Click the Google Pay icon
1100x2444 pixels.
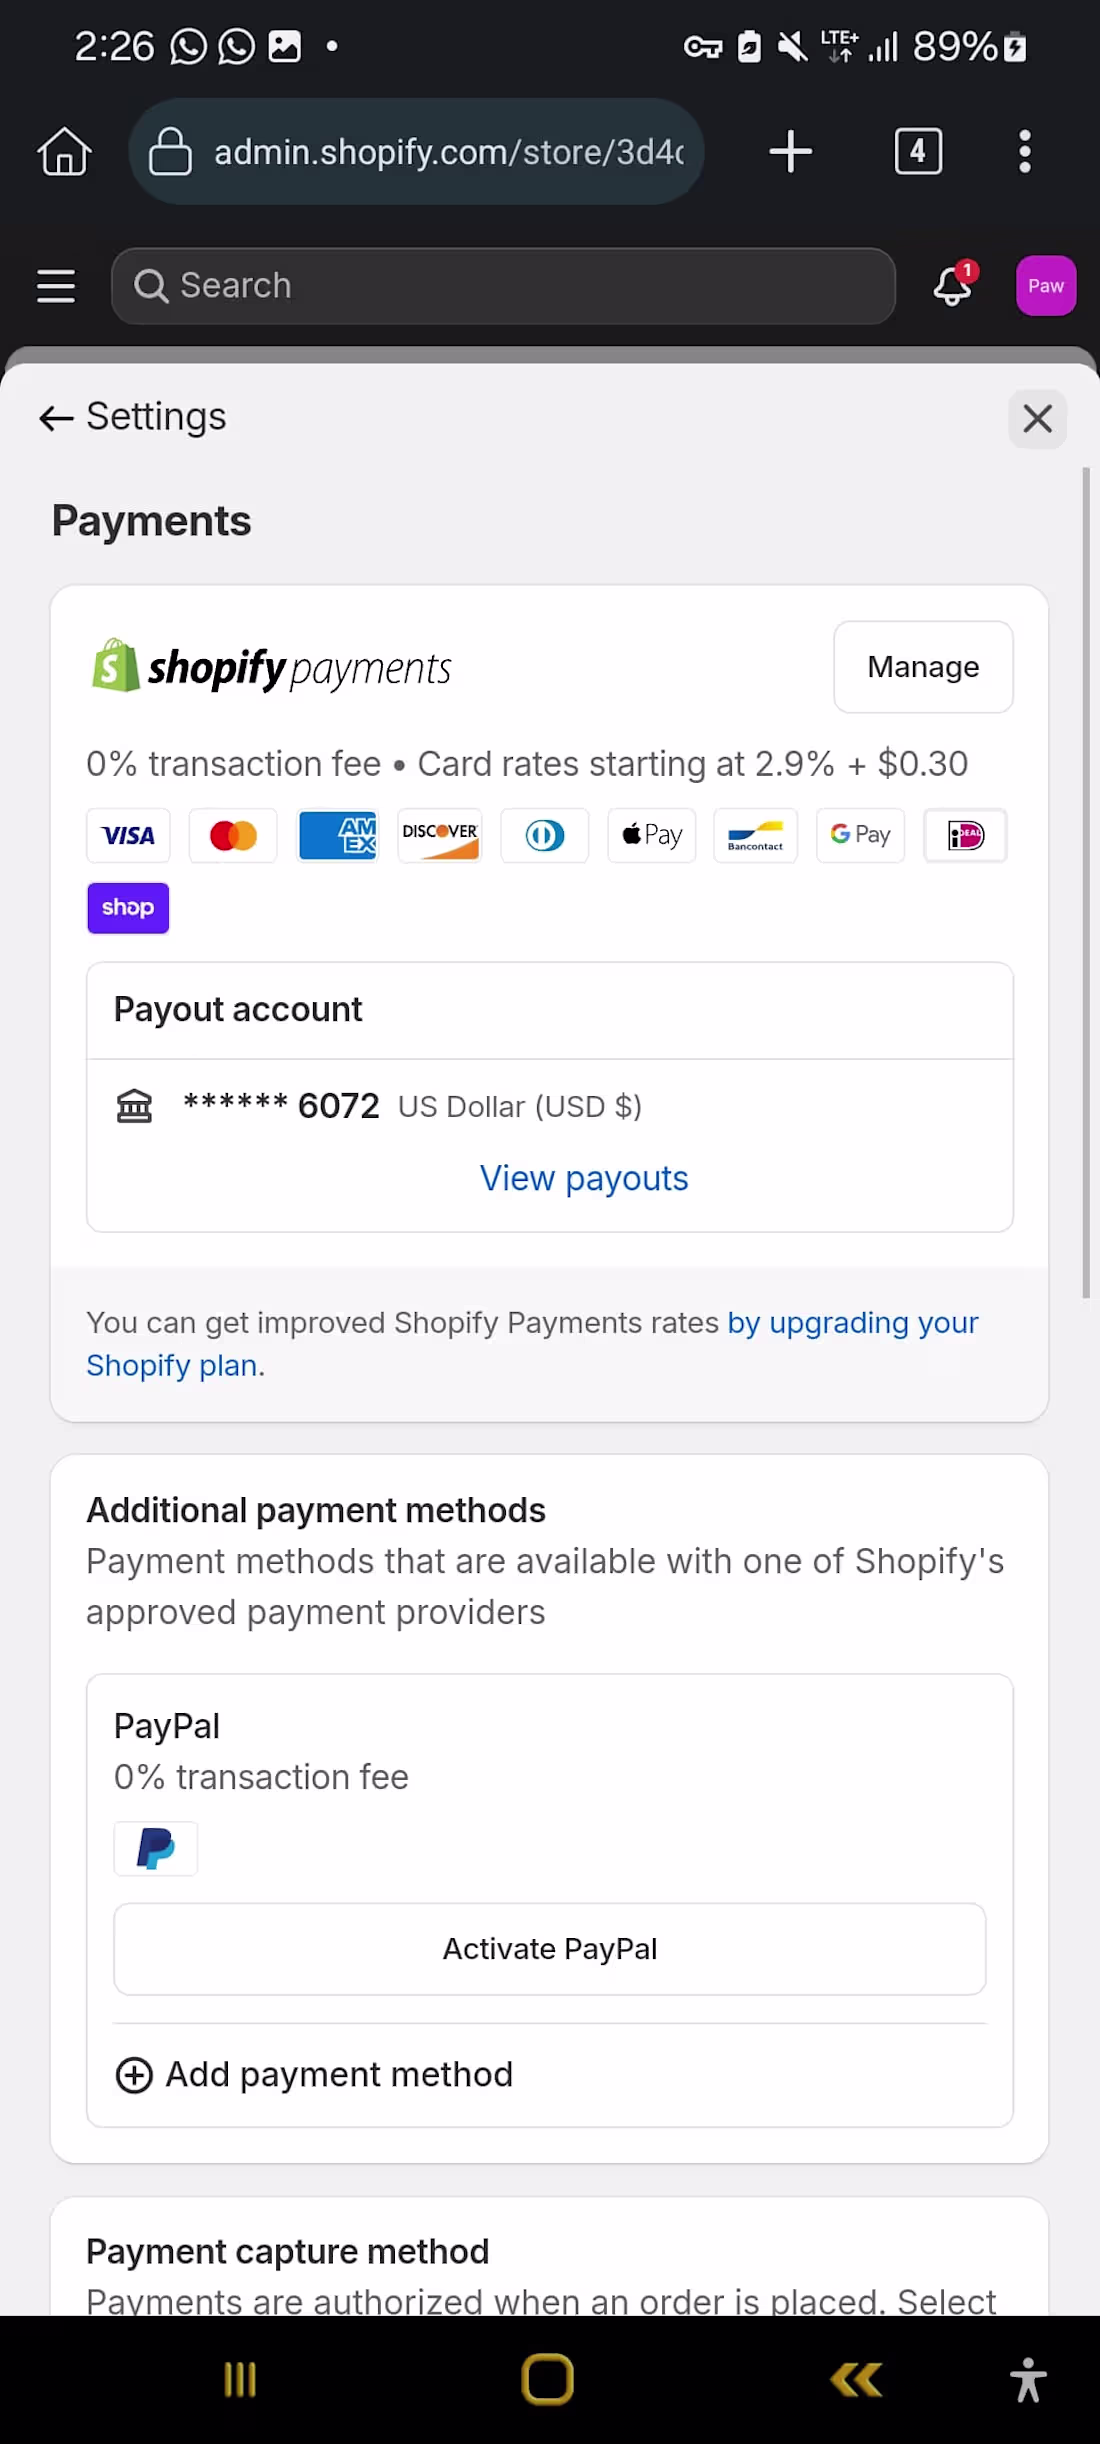pyautogui.click(x=859, y=835)
